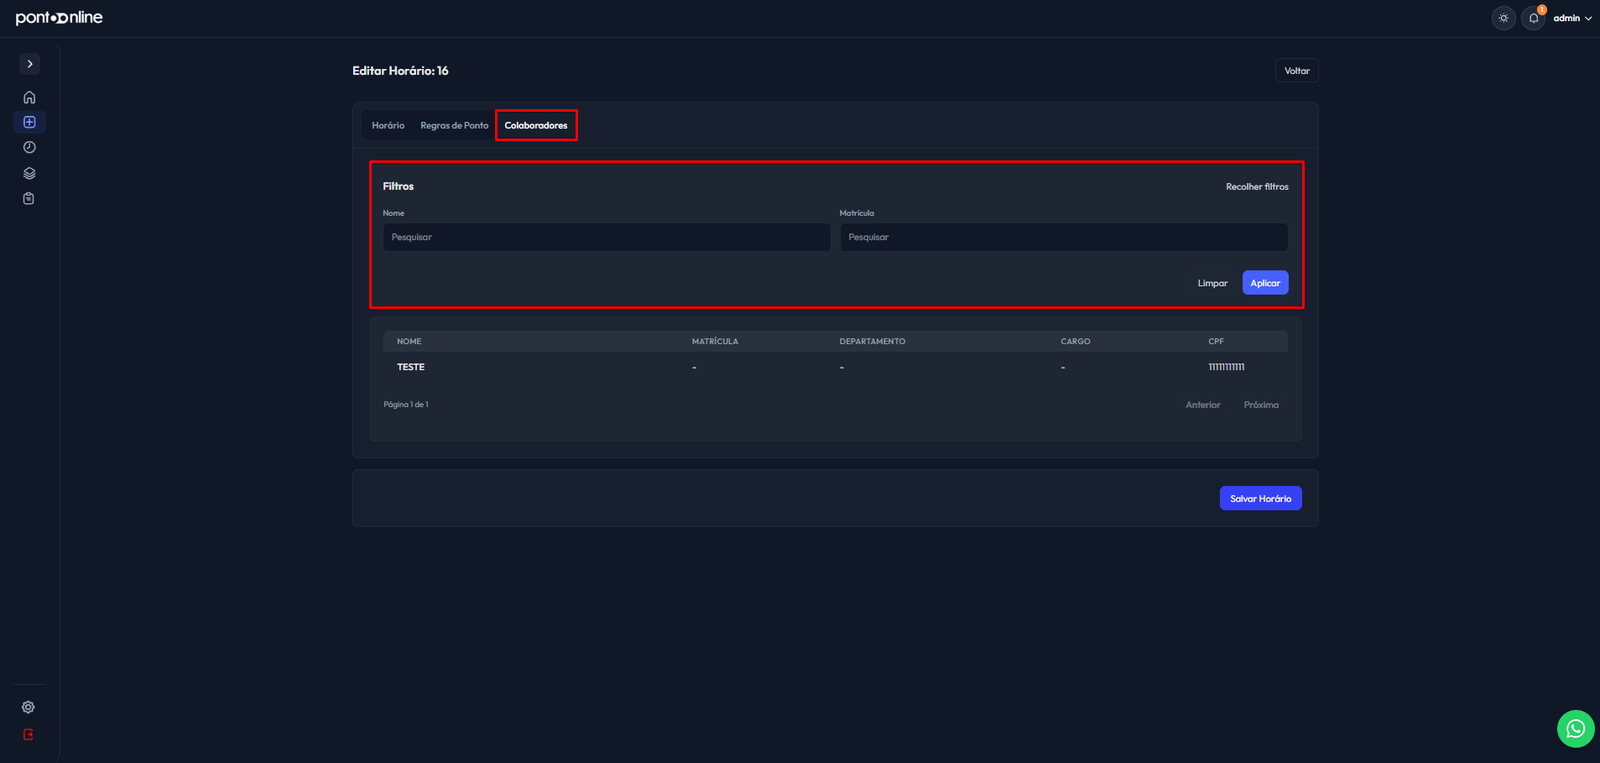Click the Voltar button
Viewport: 1600px width, 763px height.
tap(1297, 71)
